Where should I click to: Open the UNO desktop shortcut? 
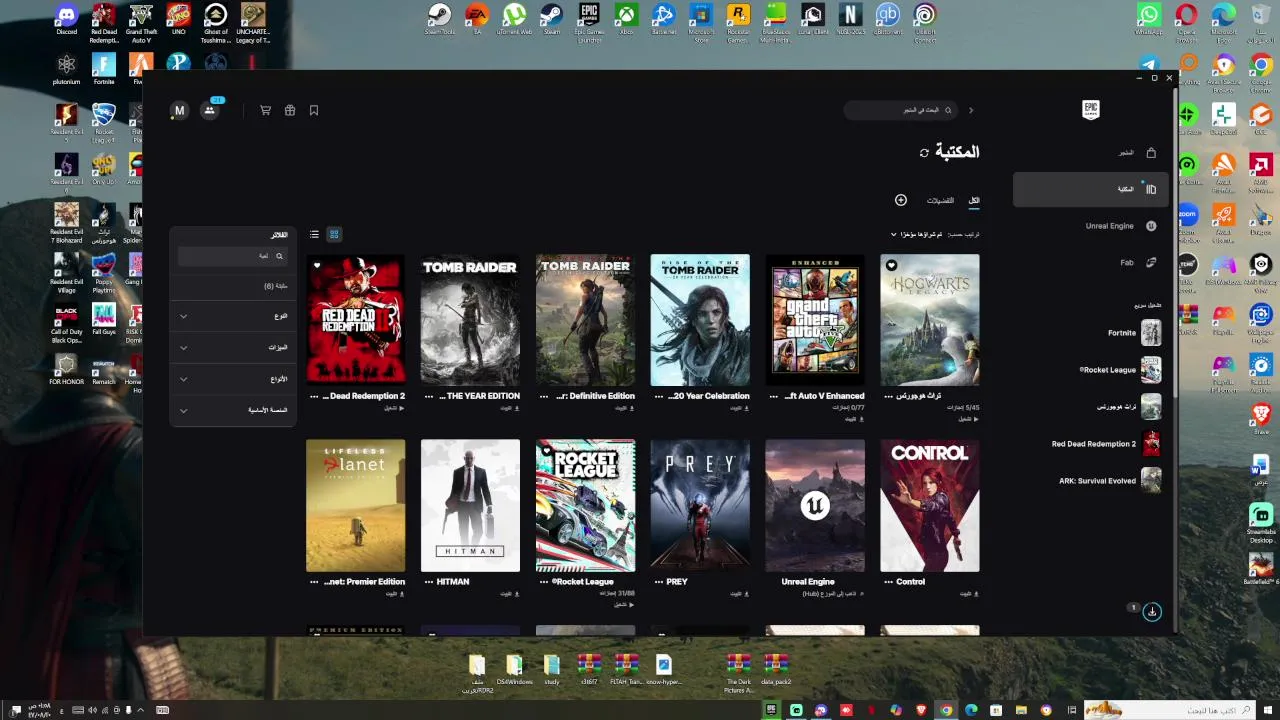[178, 20]
